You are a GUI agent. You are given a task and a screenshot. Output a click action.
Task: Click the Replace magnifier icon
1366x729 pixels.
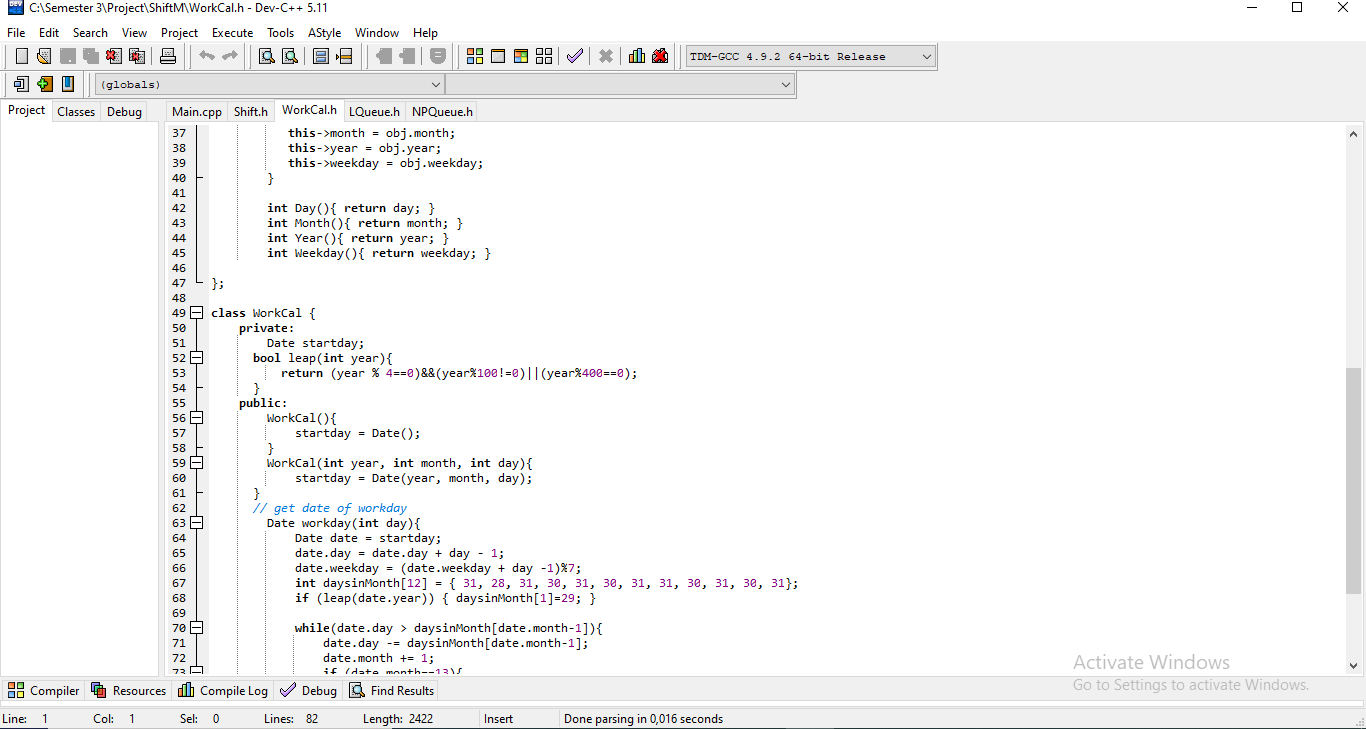pos(290,56)
